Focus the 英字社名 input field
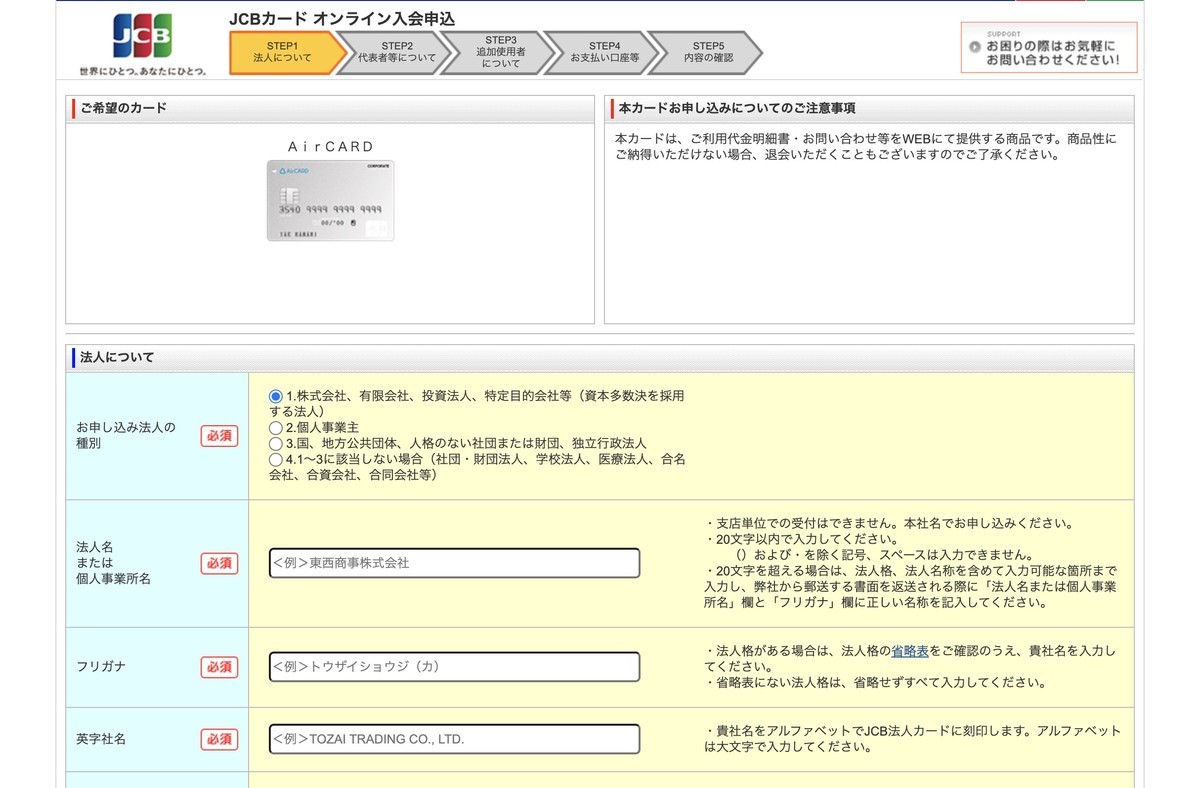This screenshot has width=1200, height=788. coord(454,739)
